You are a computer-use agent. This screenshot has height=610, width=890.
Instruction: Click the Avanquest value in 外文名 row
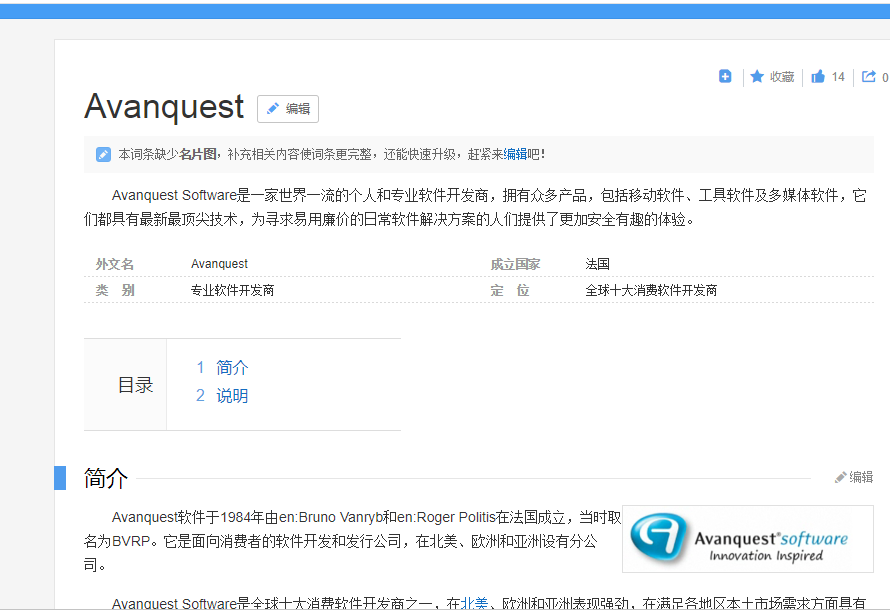[219, 264]
